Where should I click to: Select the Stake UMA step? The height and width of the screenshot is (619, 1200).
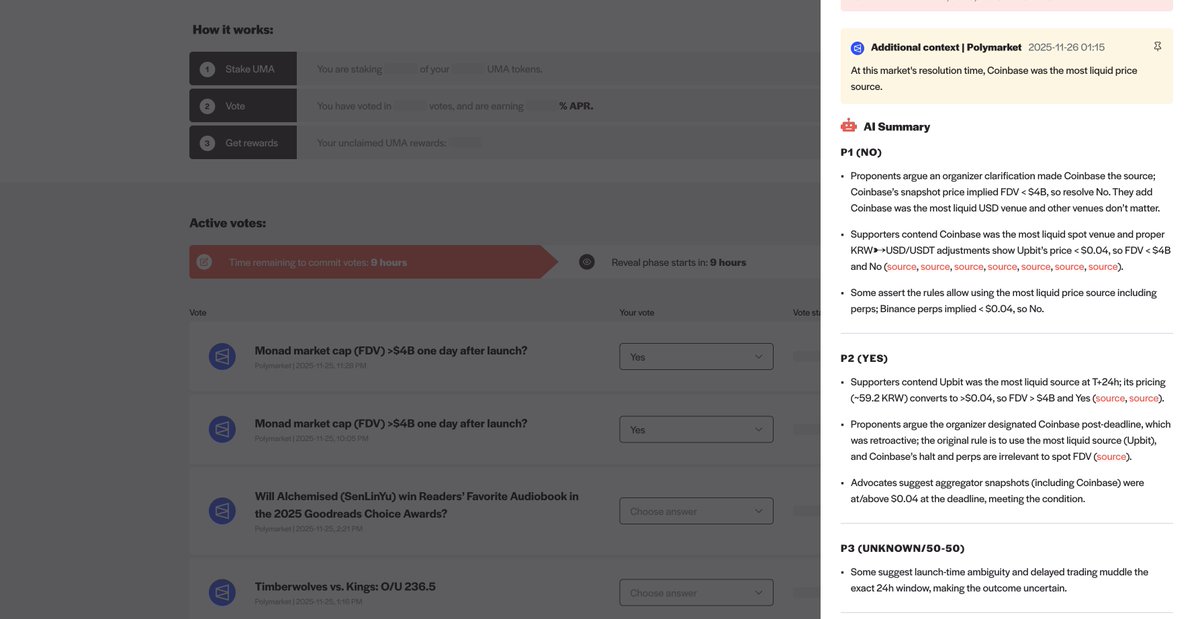(243, 69)
